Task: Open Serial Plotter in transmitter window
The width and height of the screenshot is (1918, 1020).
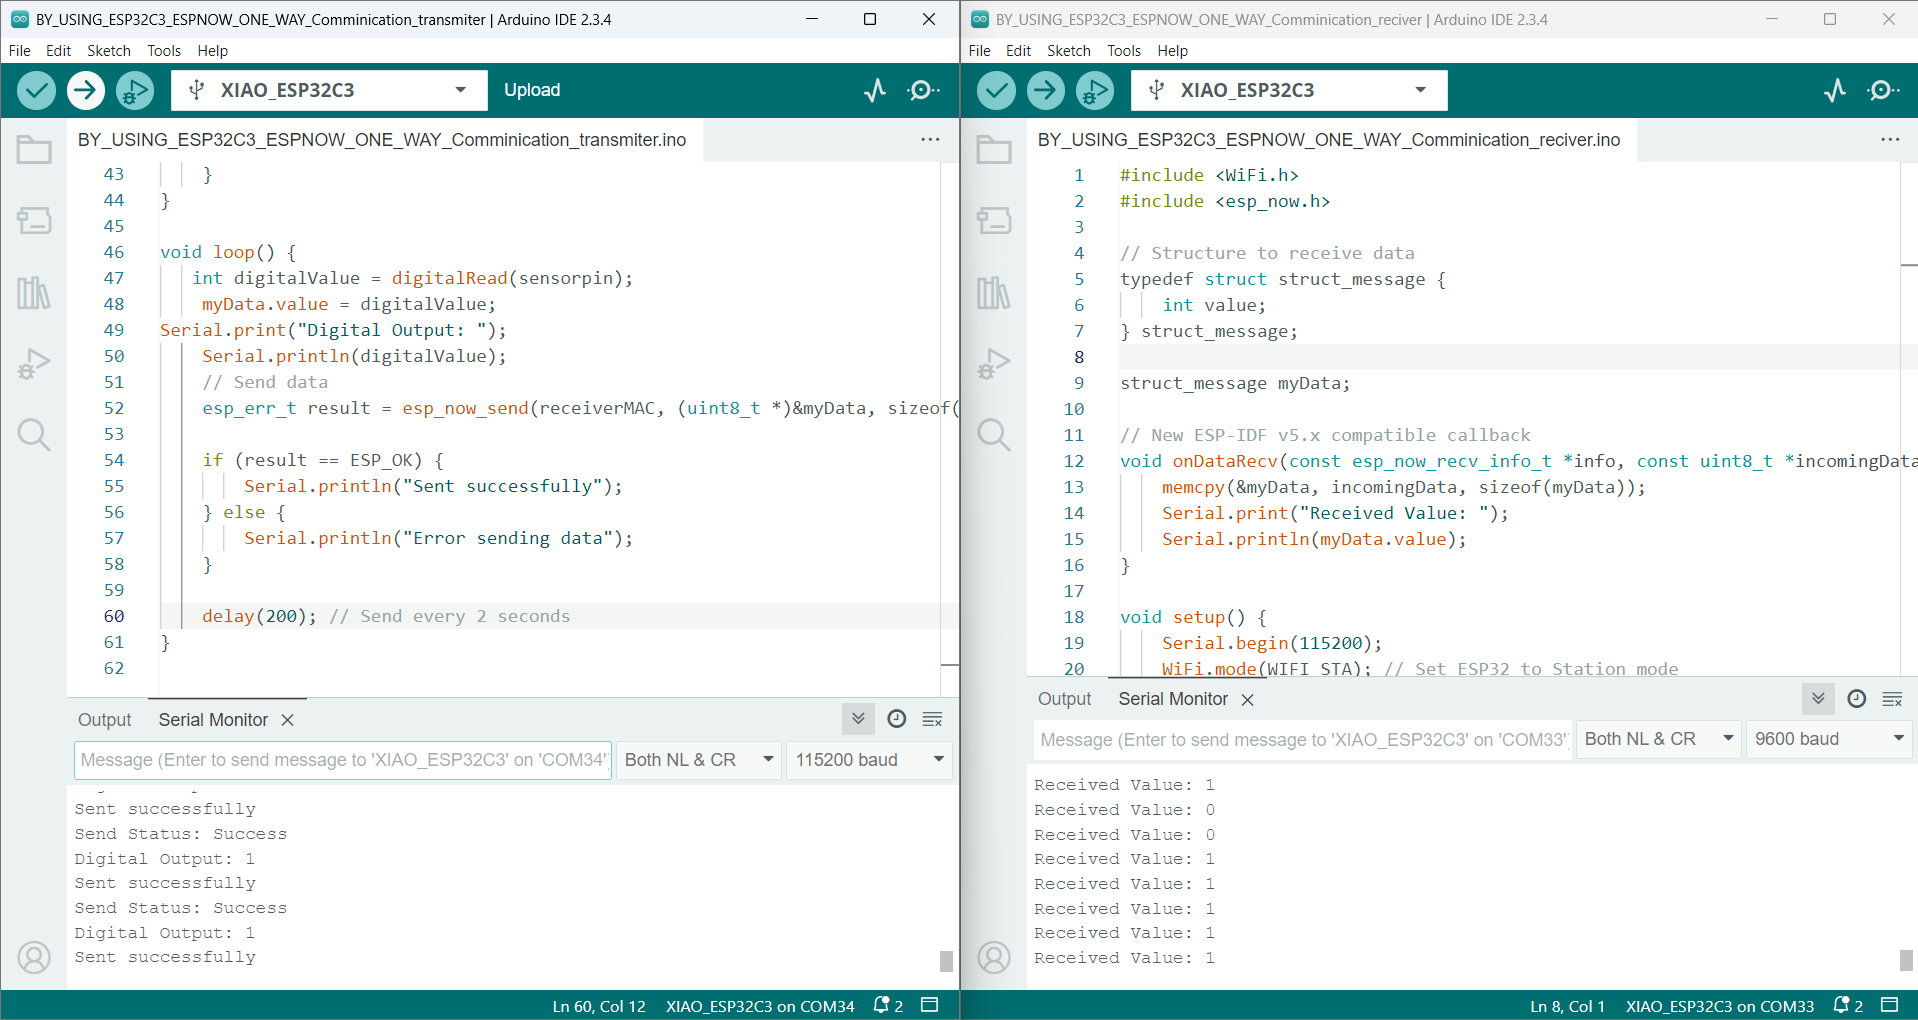Action: (875, 90)
